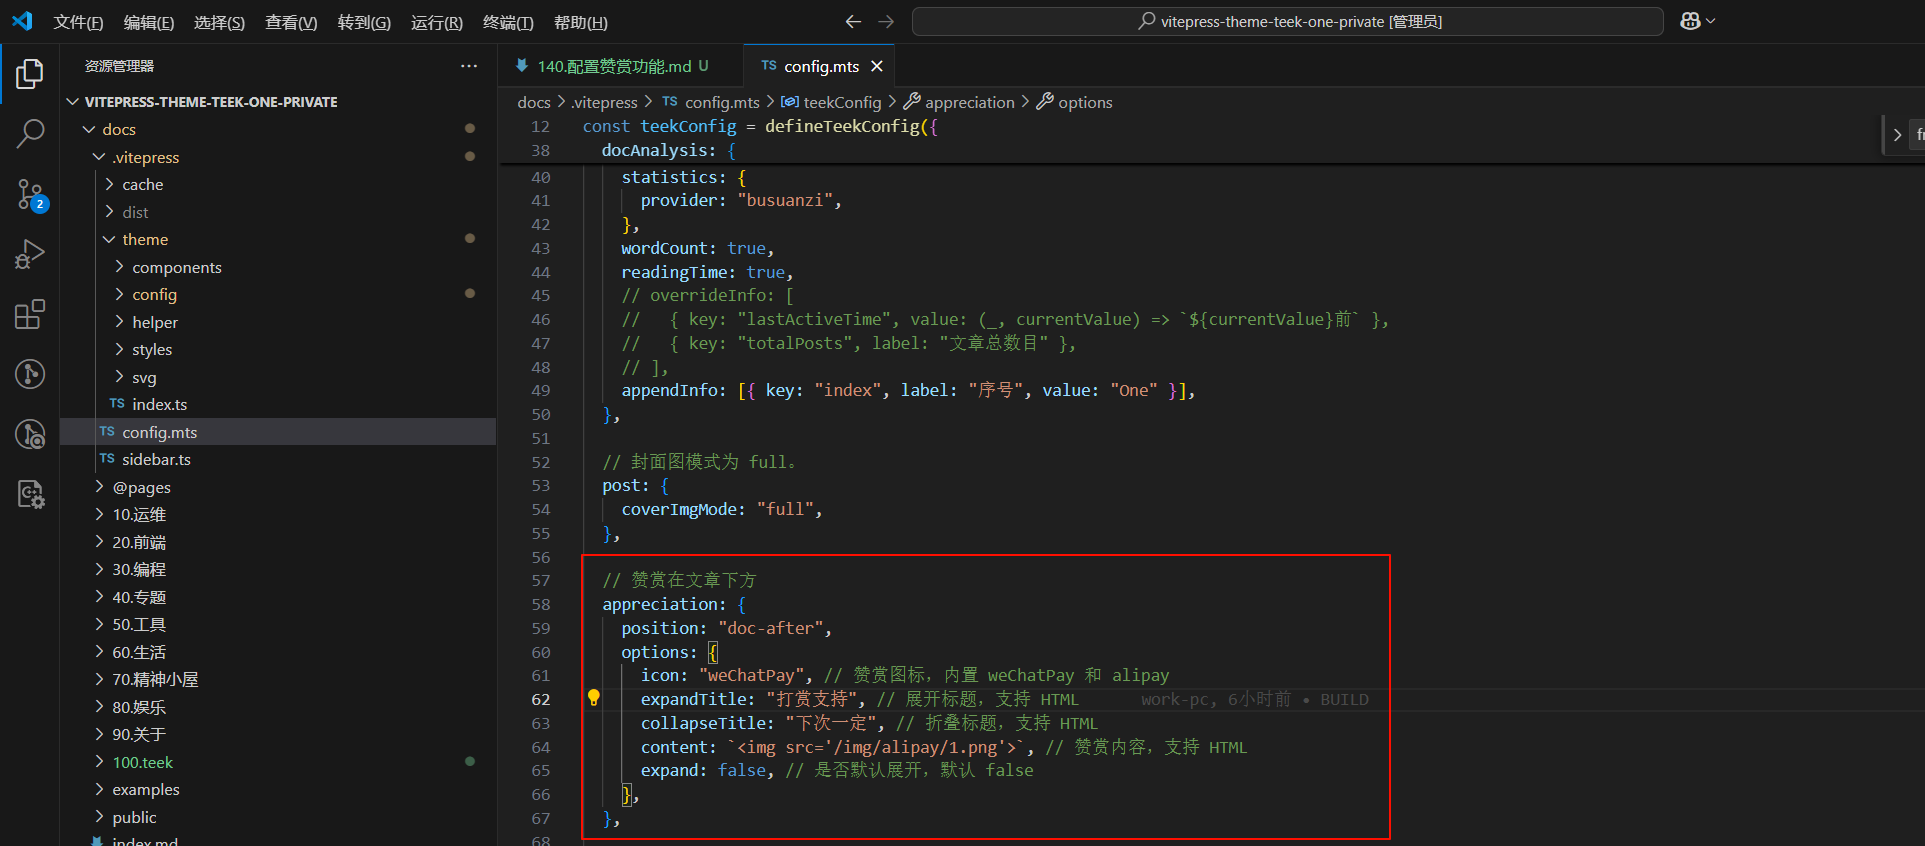Viewport: 1925px width, 846px height.
Task: Go back using the left arrow
Action: [853, 21]
